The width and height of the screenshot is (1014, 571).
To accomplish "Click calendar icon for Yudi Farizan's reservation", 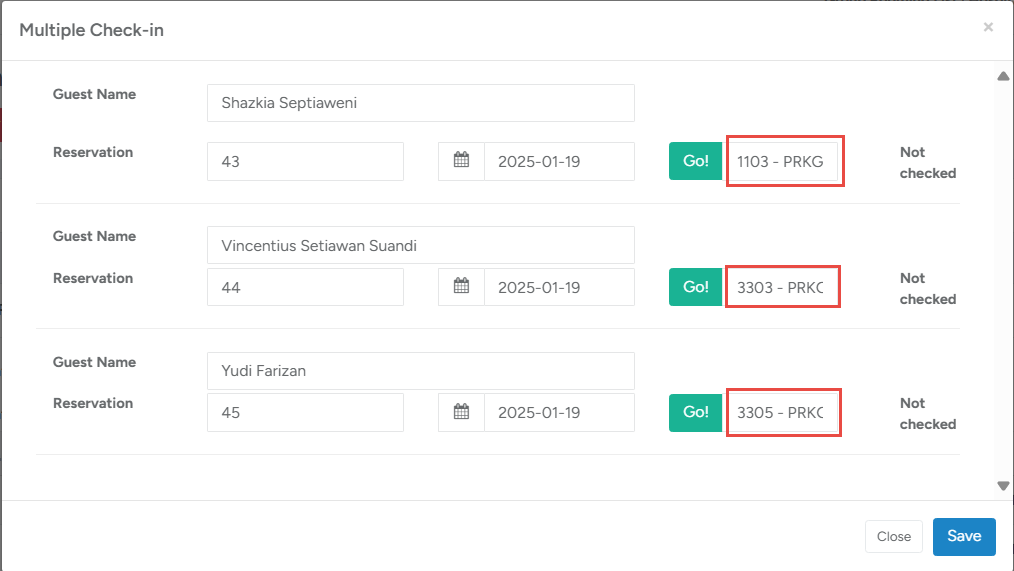I will (x=461, y=412).
